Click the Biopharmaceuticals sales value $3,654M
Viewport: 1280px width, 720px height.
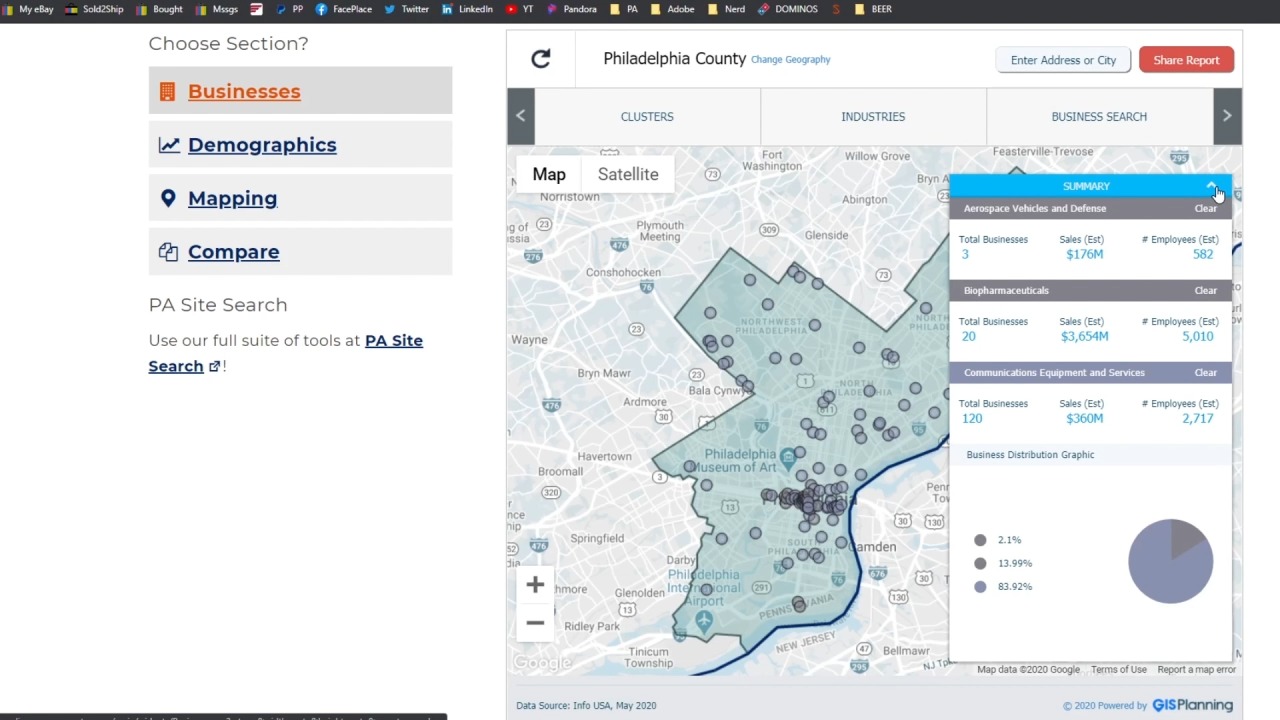point(1084,336)
